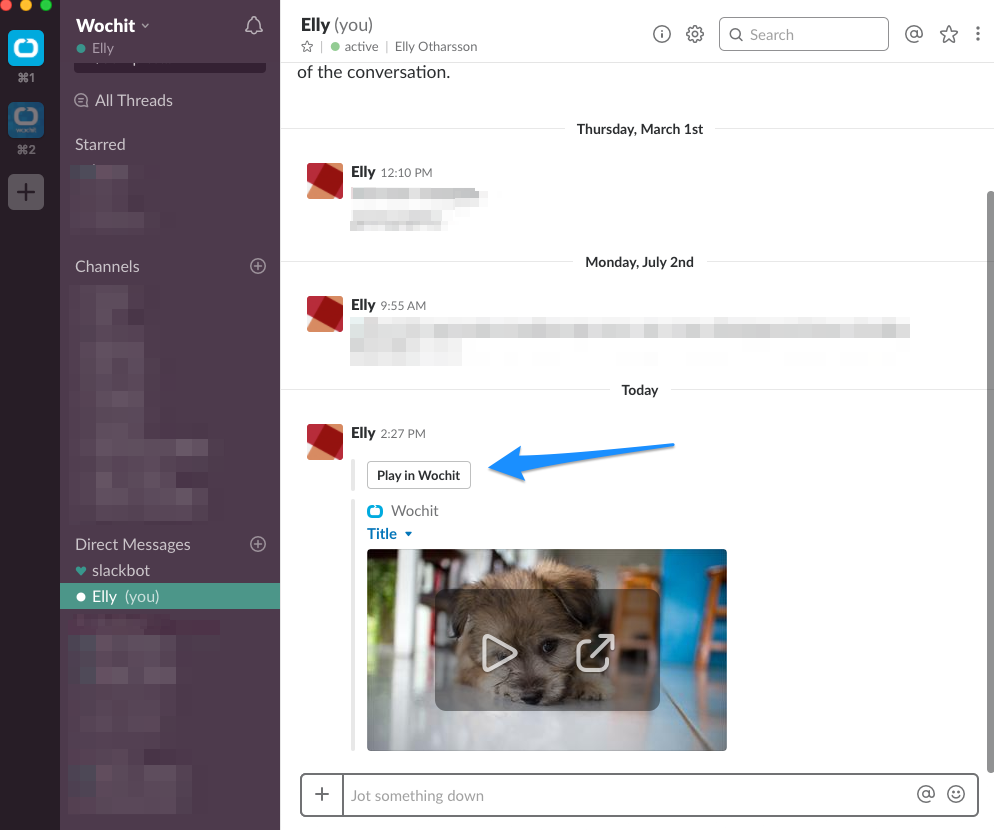The height and width of the screenshot is (830, 994).
Task: Start a new direct message with plus icon
Action: pos(257,544)
